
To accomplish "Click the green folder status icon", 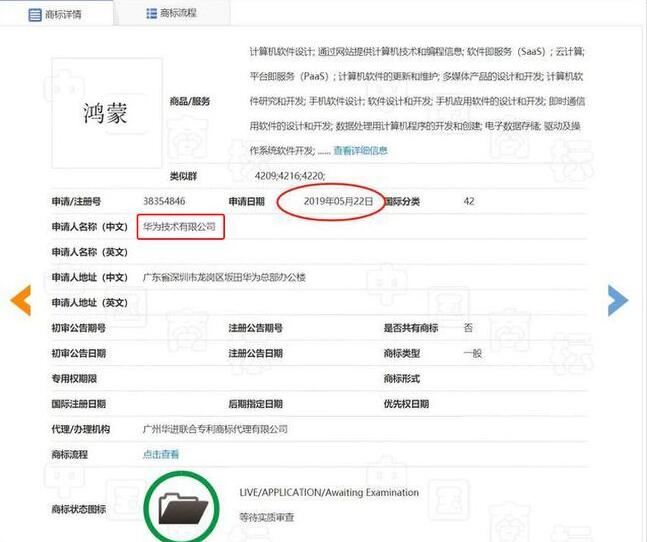I will 182,508.
